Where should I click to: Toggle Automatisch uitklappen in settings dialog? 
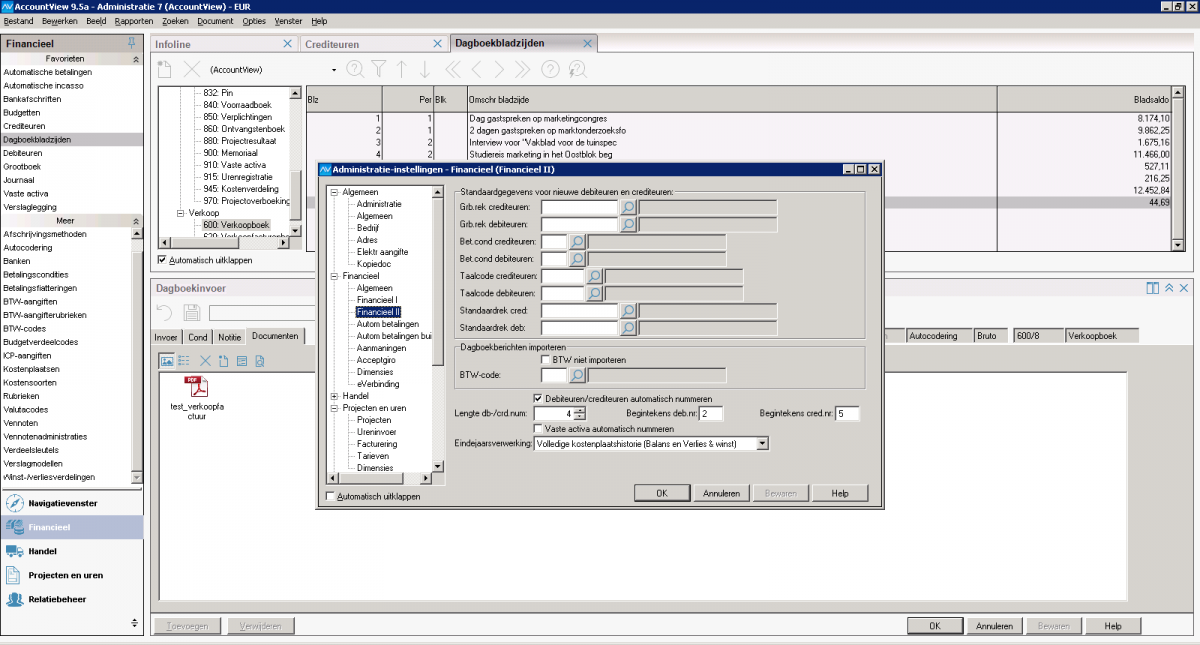pos(331,496)
